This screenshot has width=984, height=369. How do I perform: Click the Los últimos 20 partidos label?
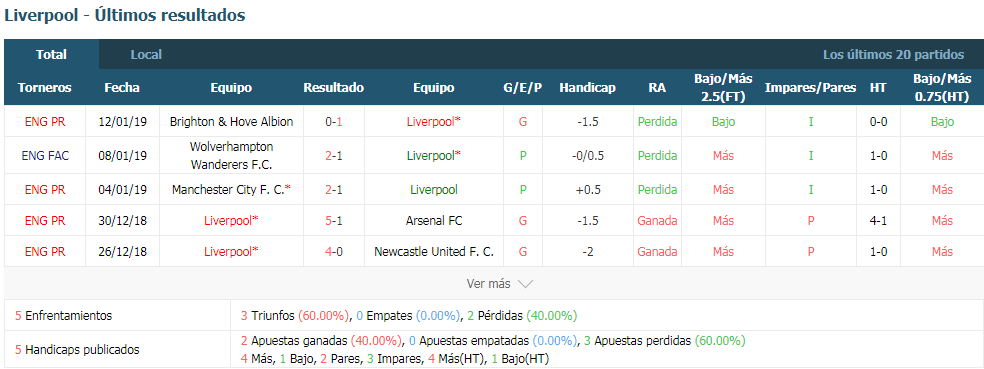coord(894,55)
